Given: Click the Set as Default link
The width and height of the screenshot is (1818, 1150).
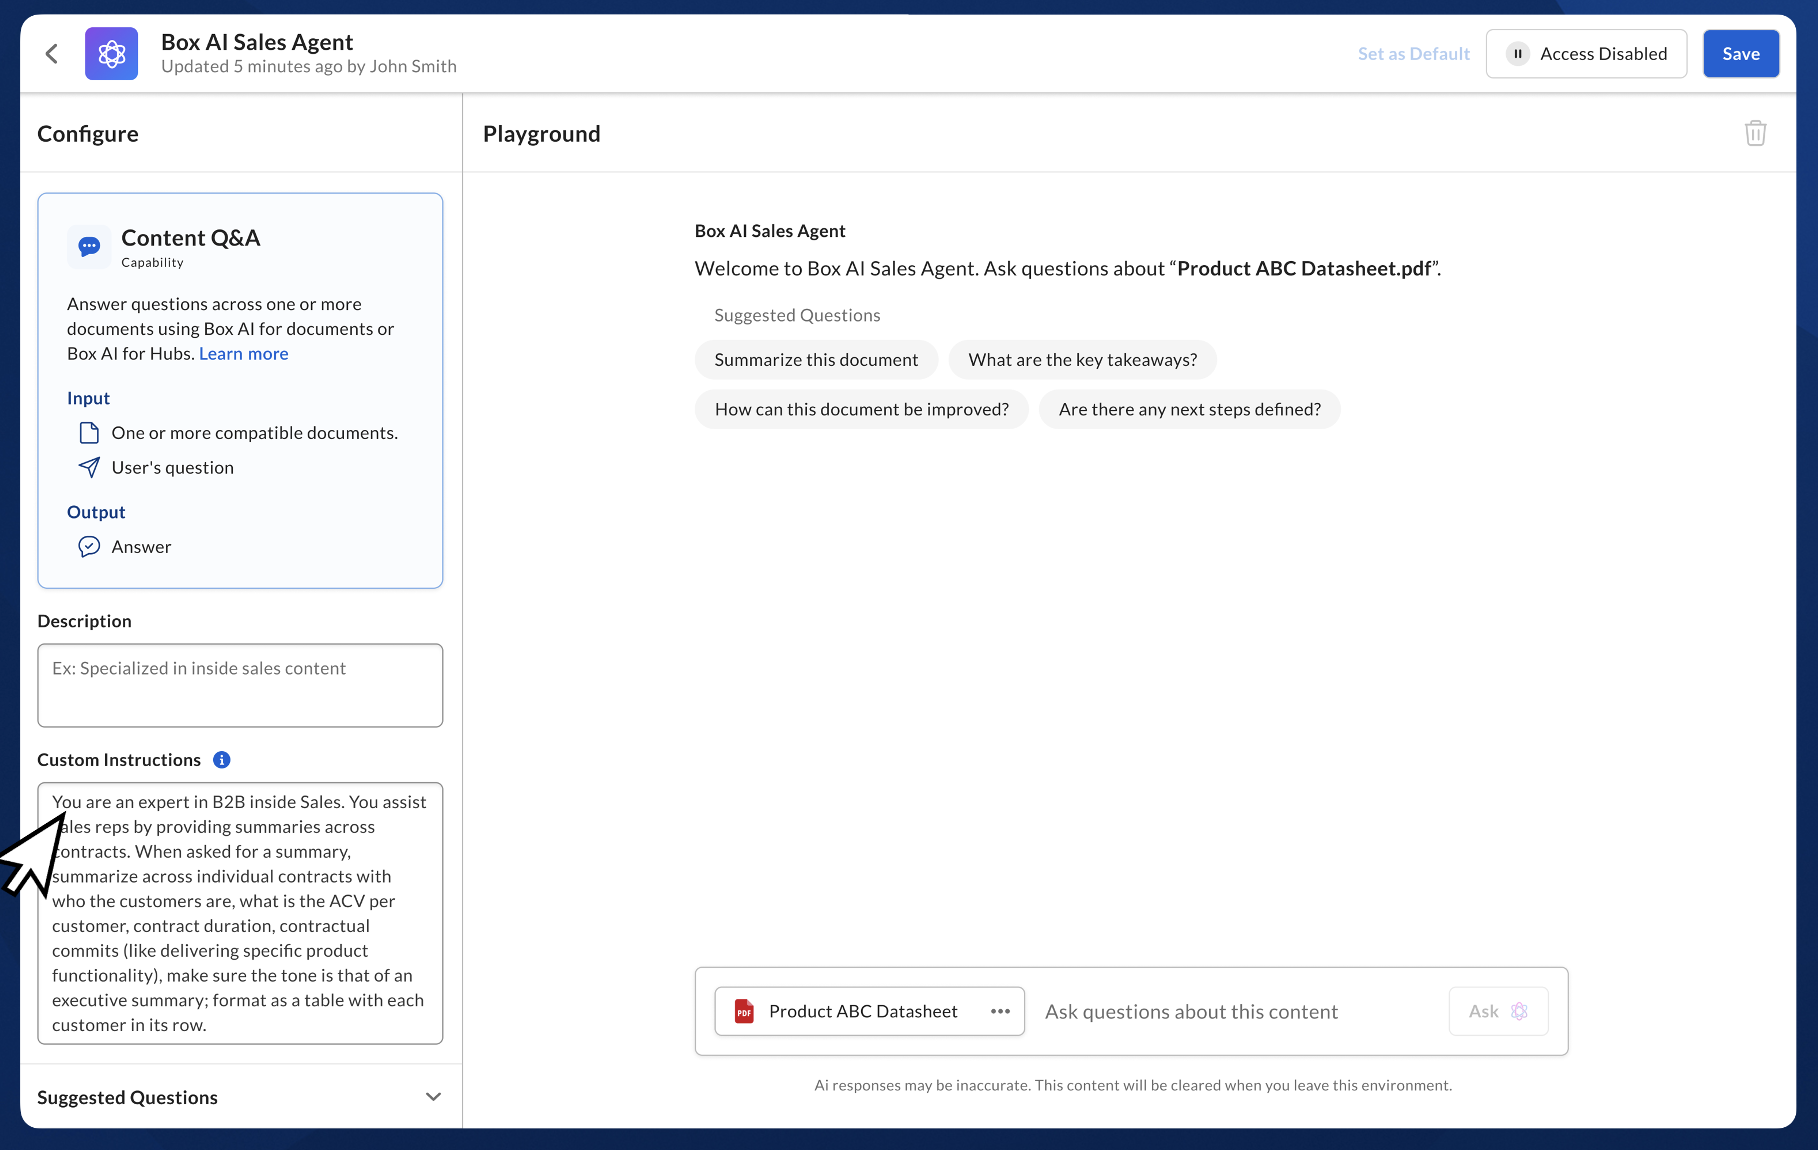Looking at the screenshot, I should [x=1413, y=54].
